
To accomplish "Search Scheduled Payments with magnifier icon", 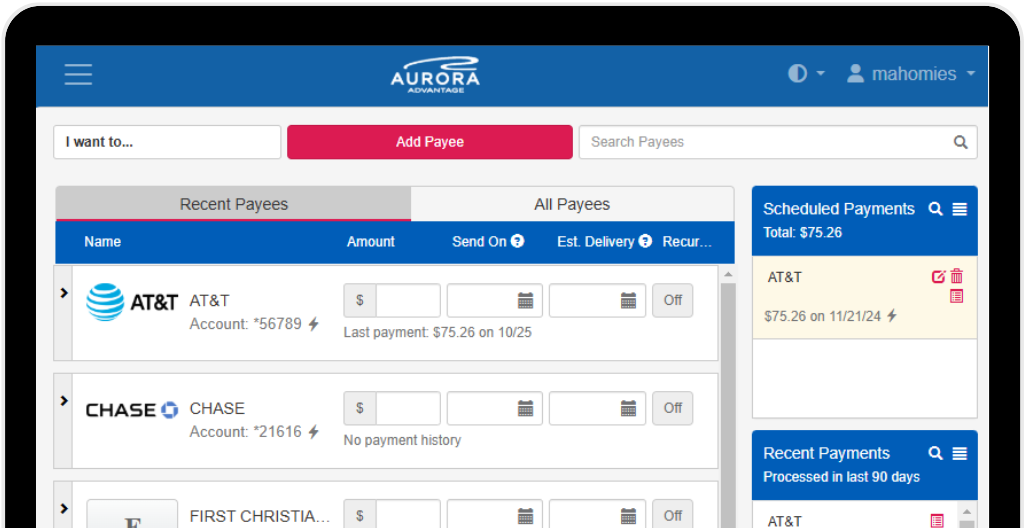I will (x=935, y=209).
